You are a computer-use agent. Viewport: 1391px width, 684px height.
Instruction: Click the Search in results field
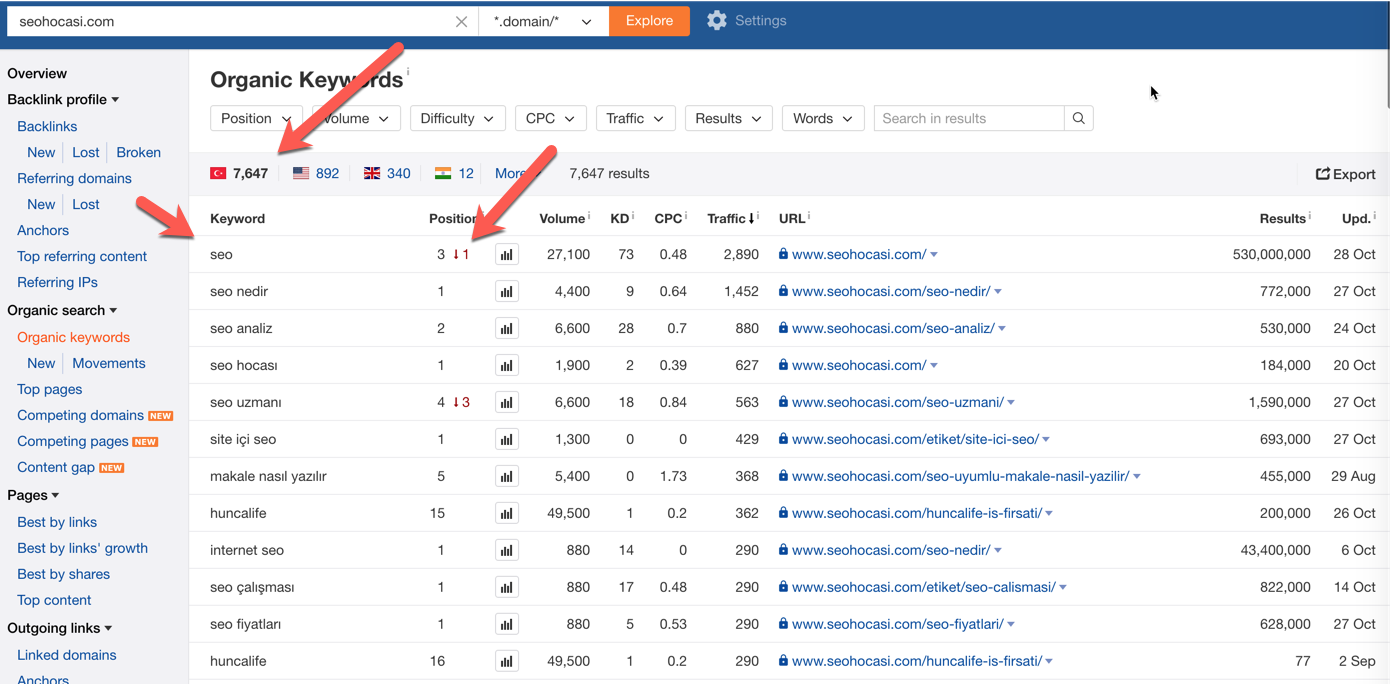coord(968,119)
